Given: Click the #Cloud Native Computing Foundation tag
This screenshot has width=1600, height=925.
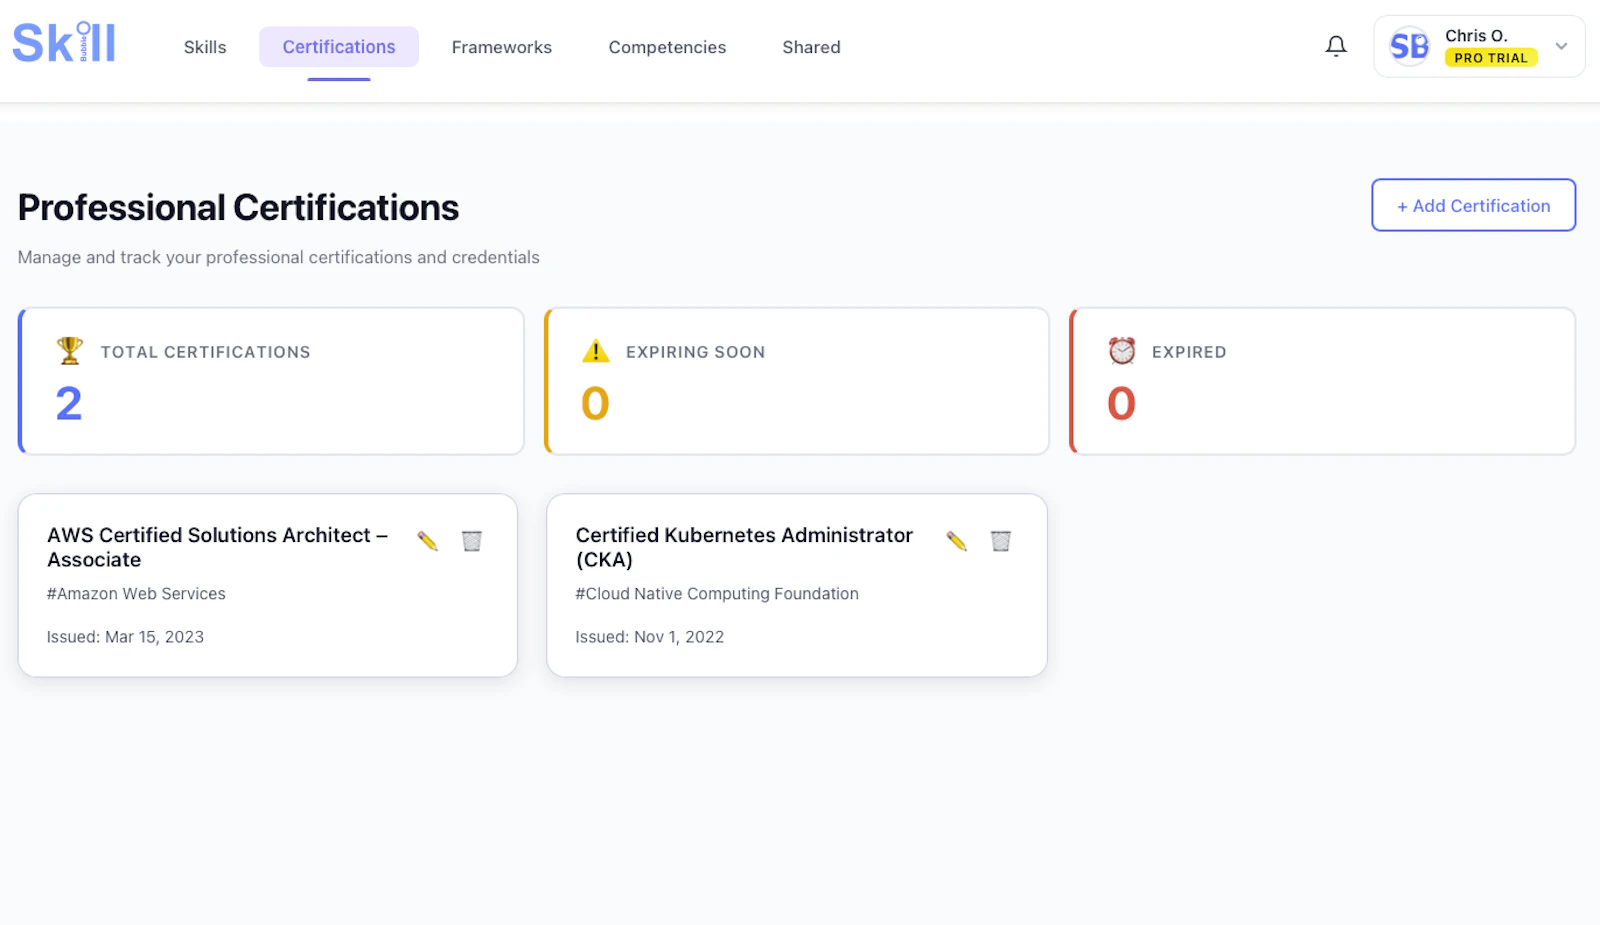Looking at the screenshot, I should click(x=717, y=594).
